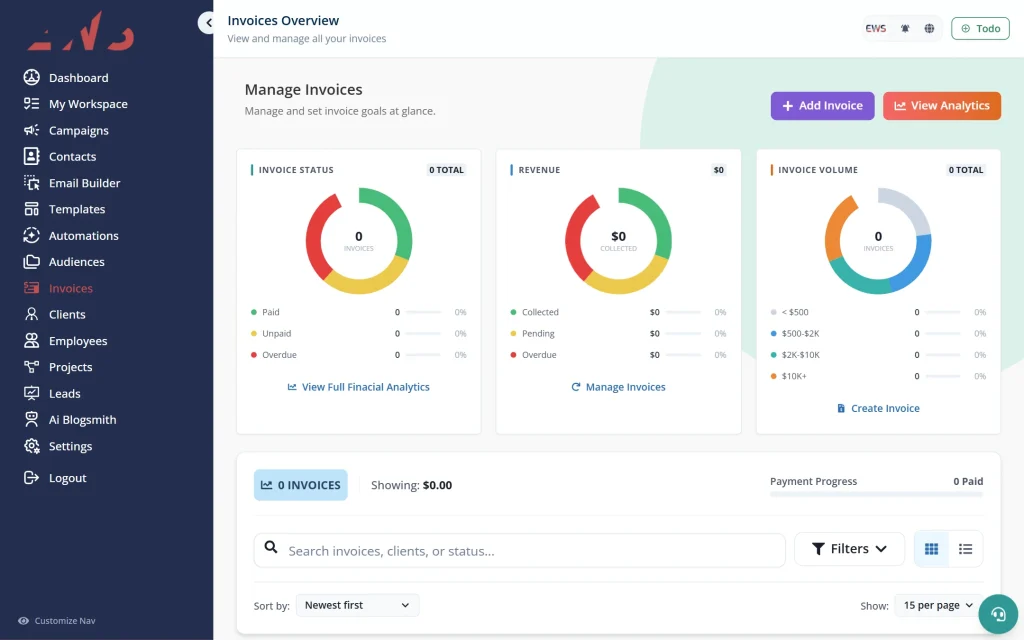Click the Invoice Status donut chart
Image resolution: width=1024 pixels, height=640 pixels.
[x=359, y=240]
